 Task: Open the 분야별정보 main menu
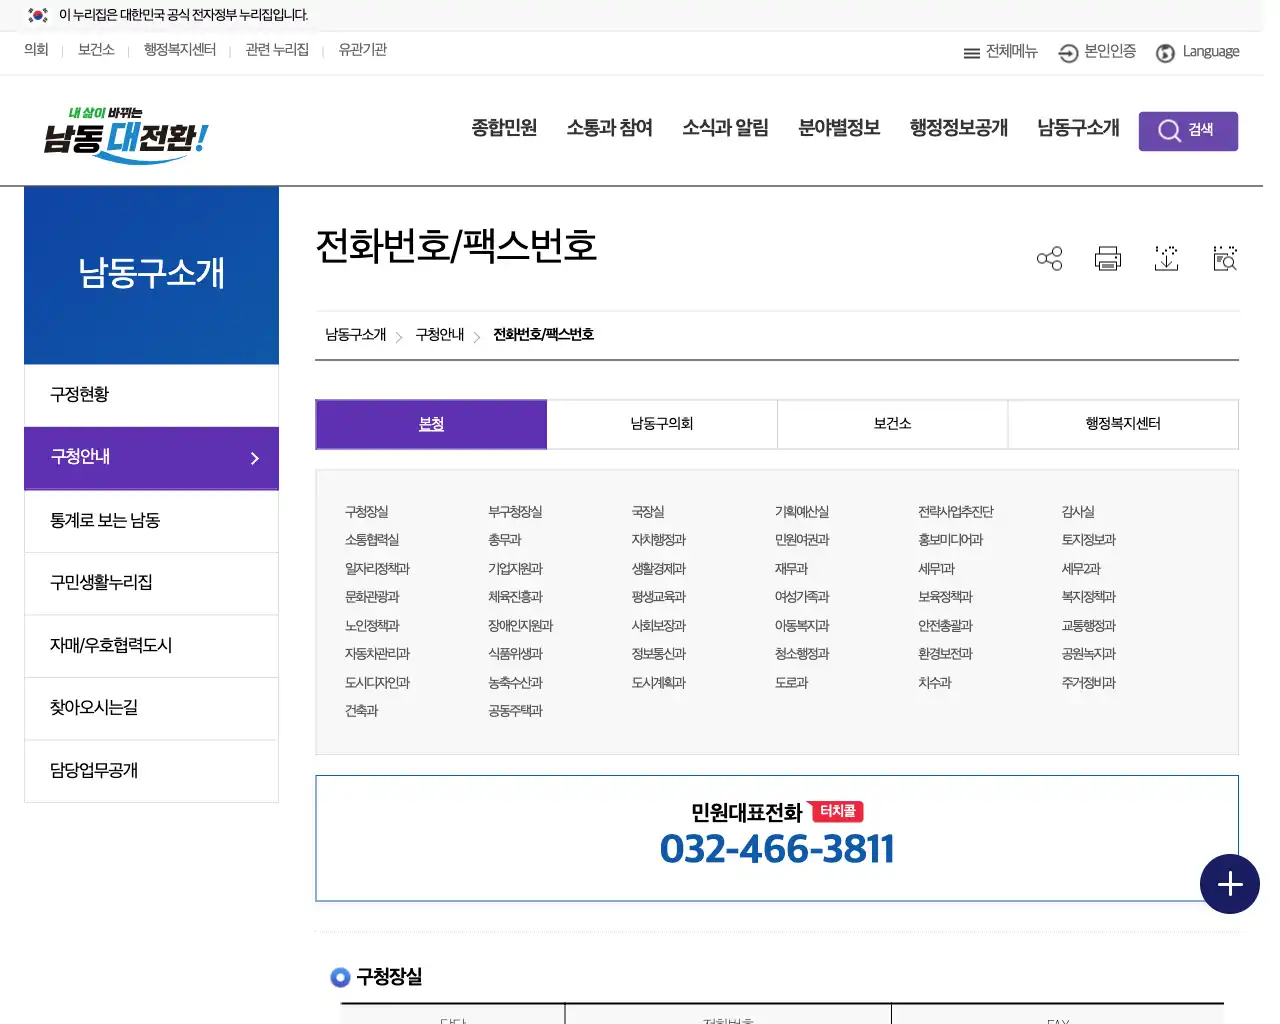[839, 128]
